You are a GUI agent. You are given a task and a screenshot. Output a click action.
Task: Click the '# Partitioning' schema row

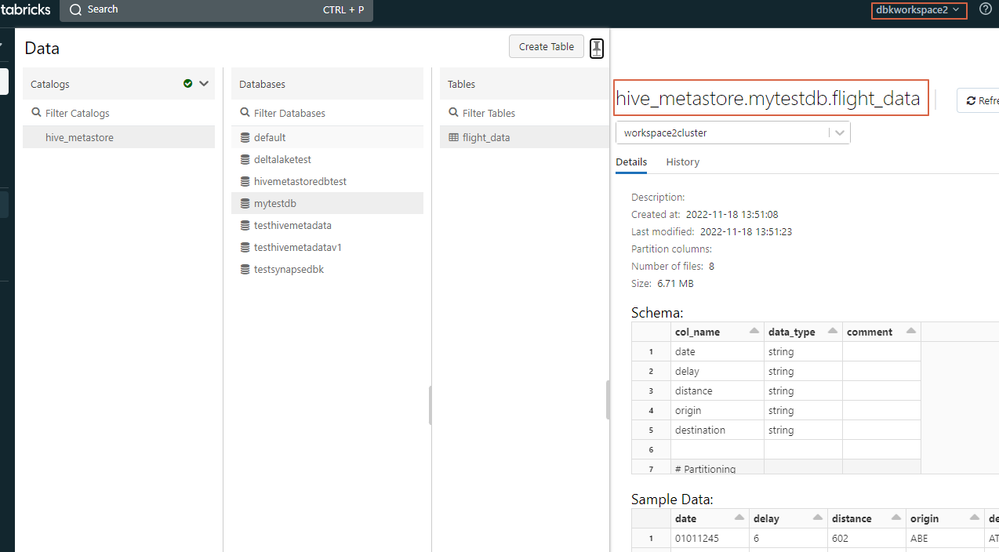tap(776, 468)
